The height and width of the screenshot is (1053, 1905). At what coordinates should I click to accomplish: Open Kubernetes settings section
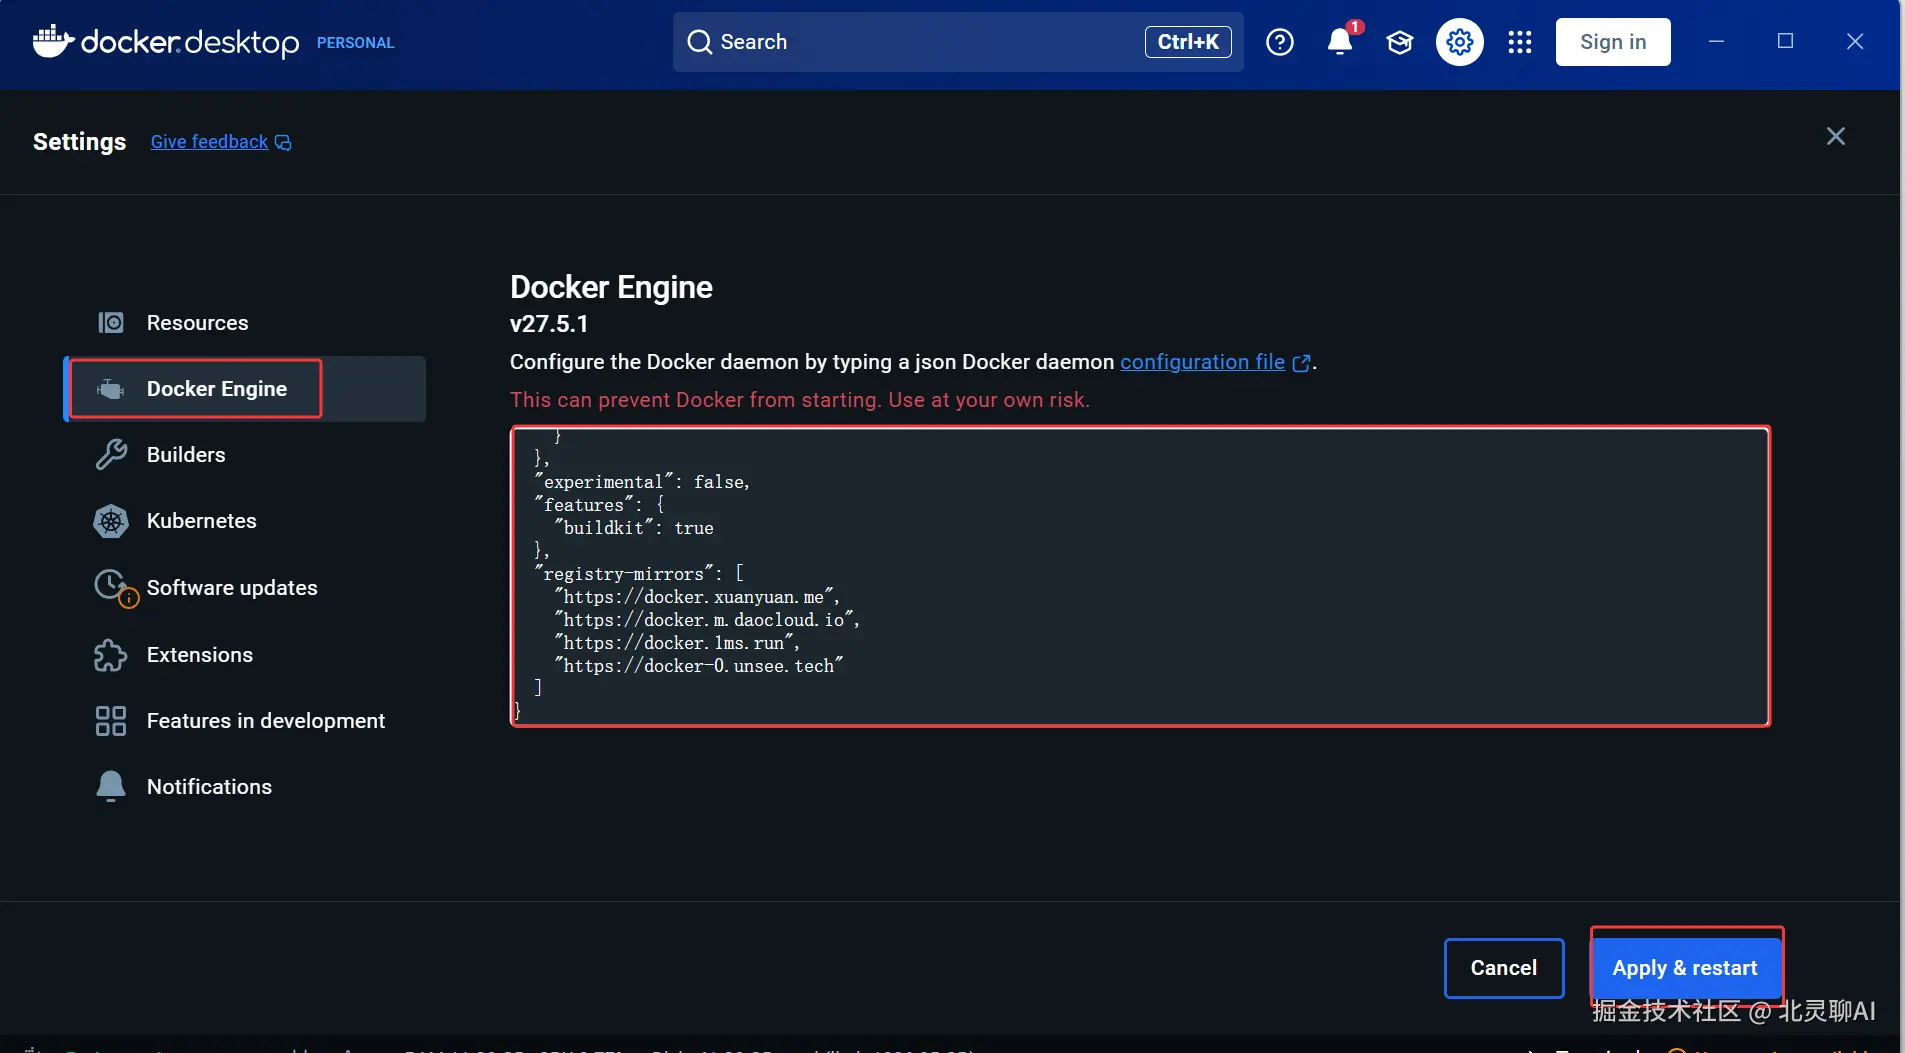[x=245, y=521]
